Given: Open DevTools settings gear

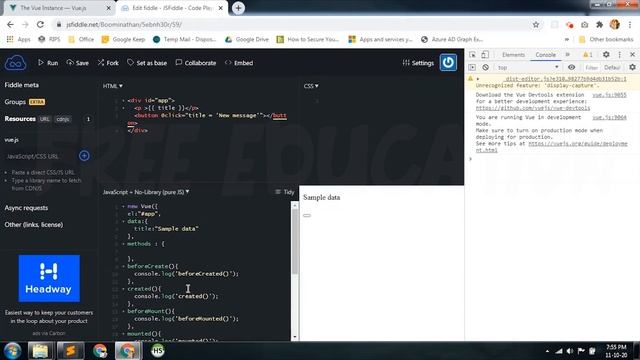Looking at the screenshot, I should (606, 55).
